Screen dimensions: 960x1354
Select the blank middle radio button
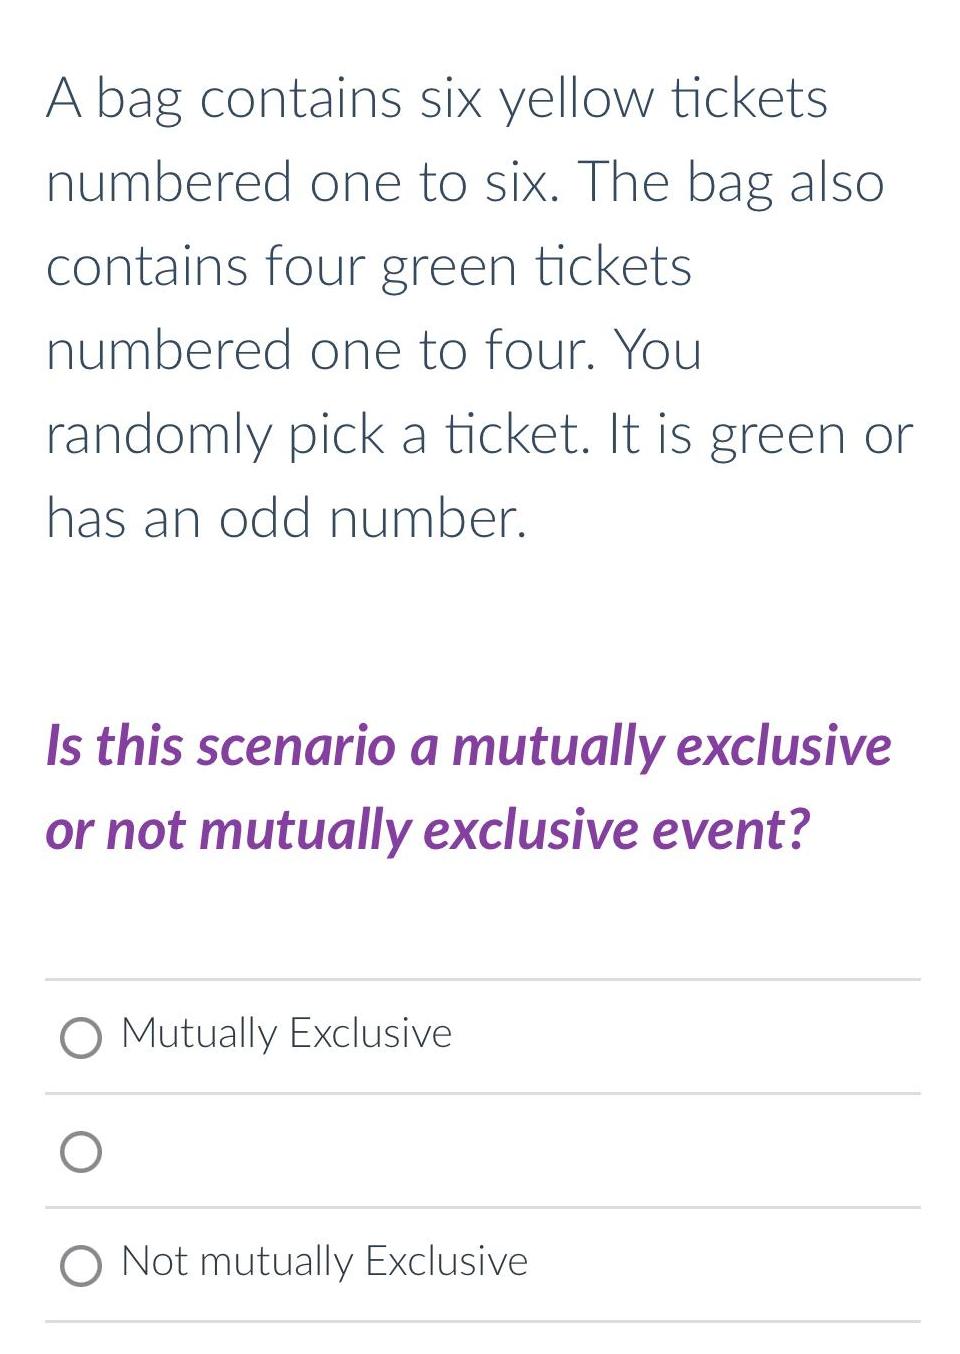pos(80,1152)
